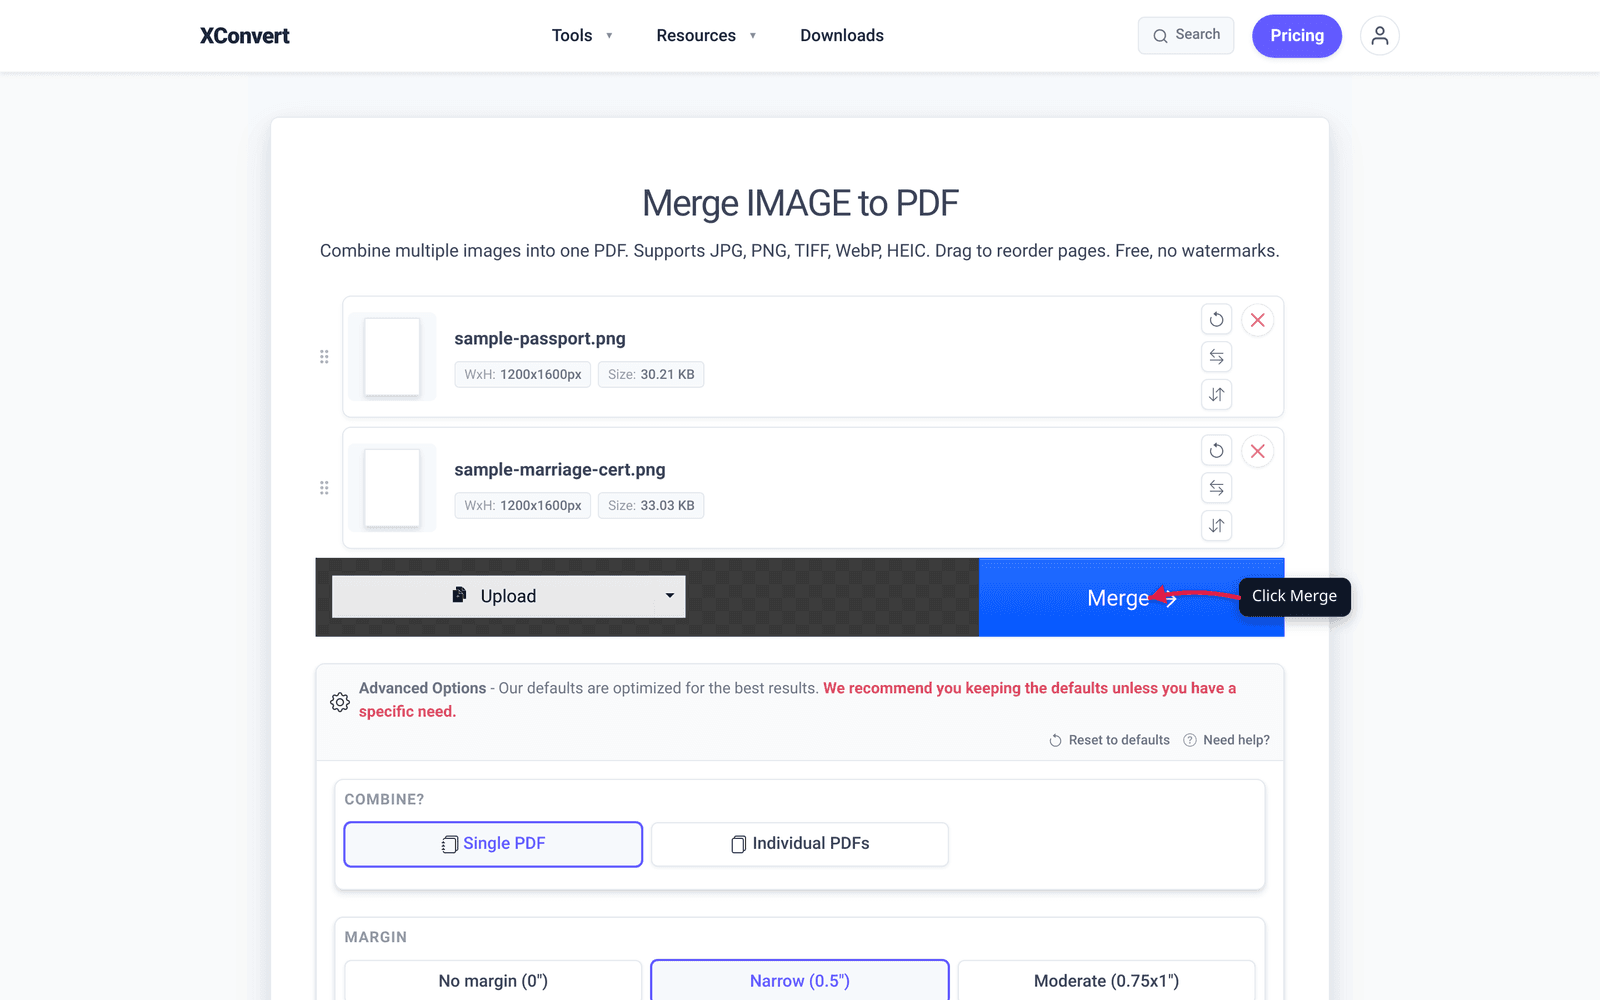
Task: Open the Resources menu
Action: pos(706,36)
